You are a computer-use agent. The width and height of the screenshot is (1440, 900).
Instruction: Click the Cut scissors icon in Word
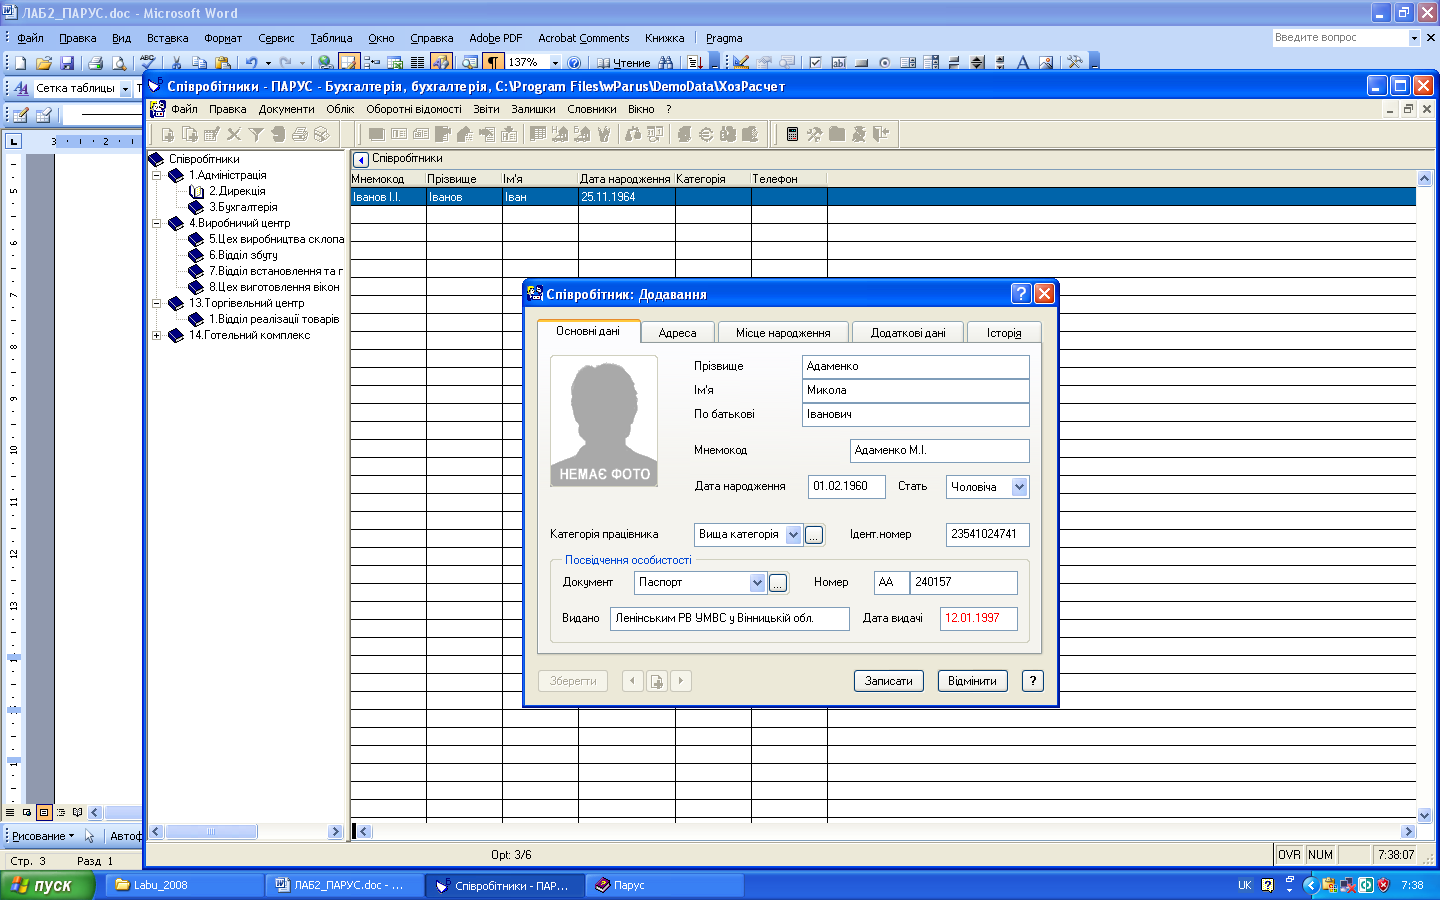point(177,63)
